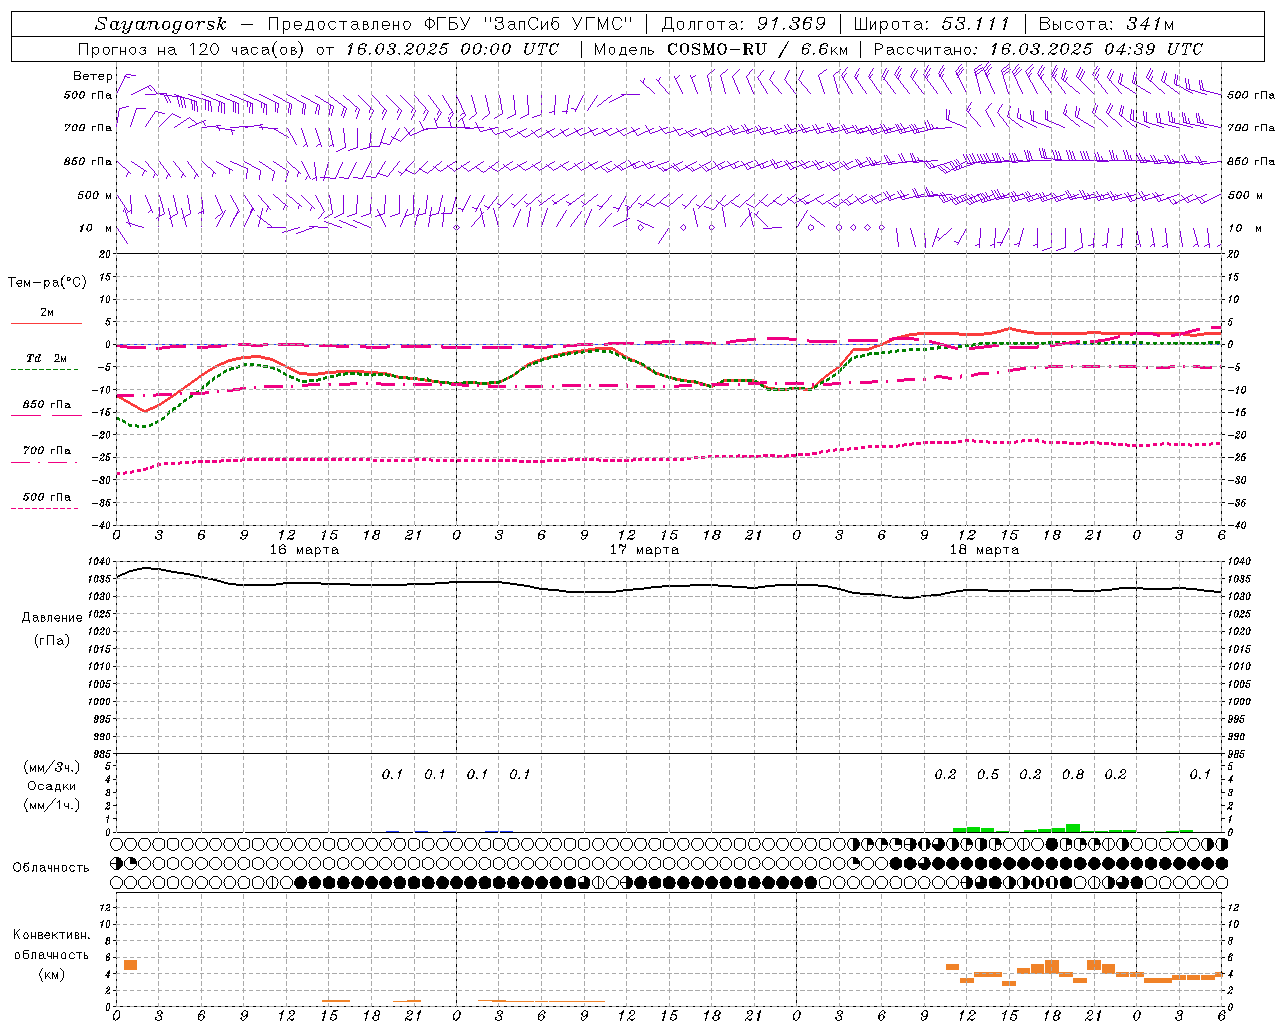Click the "(мм/3ч.)" precipitation unit label
Screen dimensions: 1280x1024
(52, 767)
